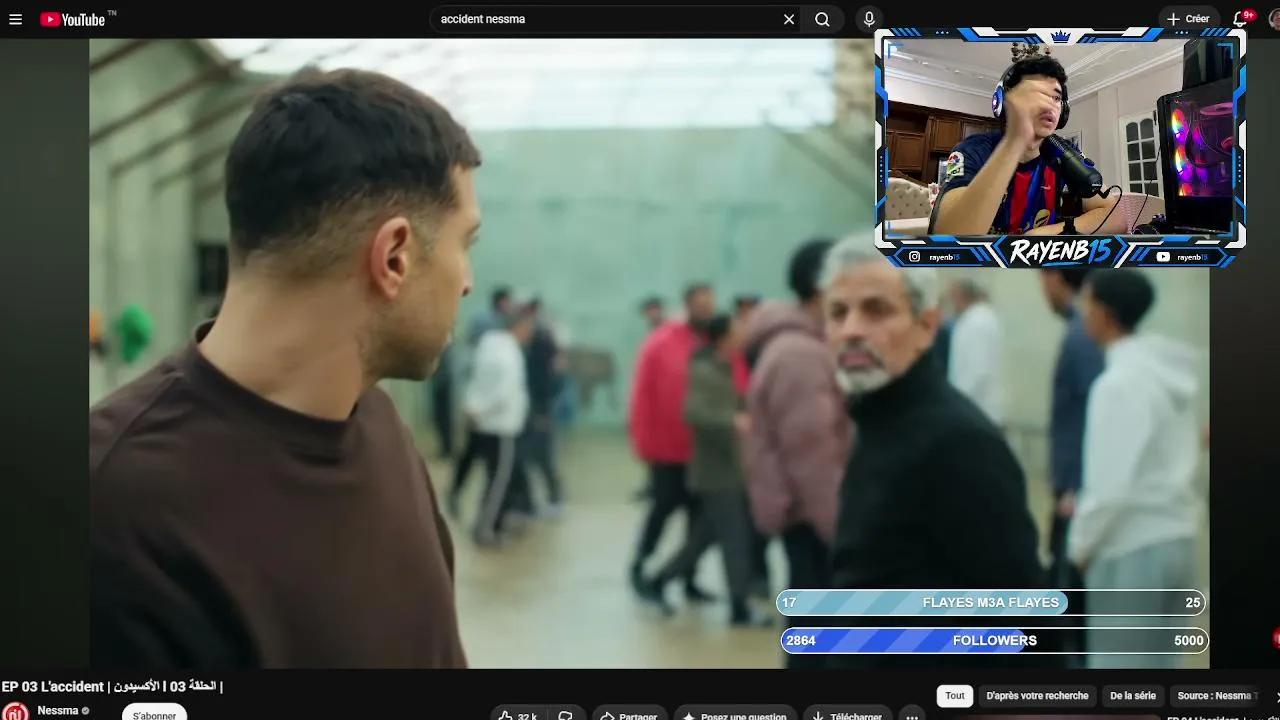This screenshot has height=720, width=1280.
Task: Click the video title 'EP 03 L'accident'
Action: coord(112,687)
